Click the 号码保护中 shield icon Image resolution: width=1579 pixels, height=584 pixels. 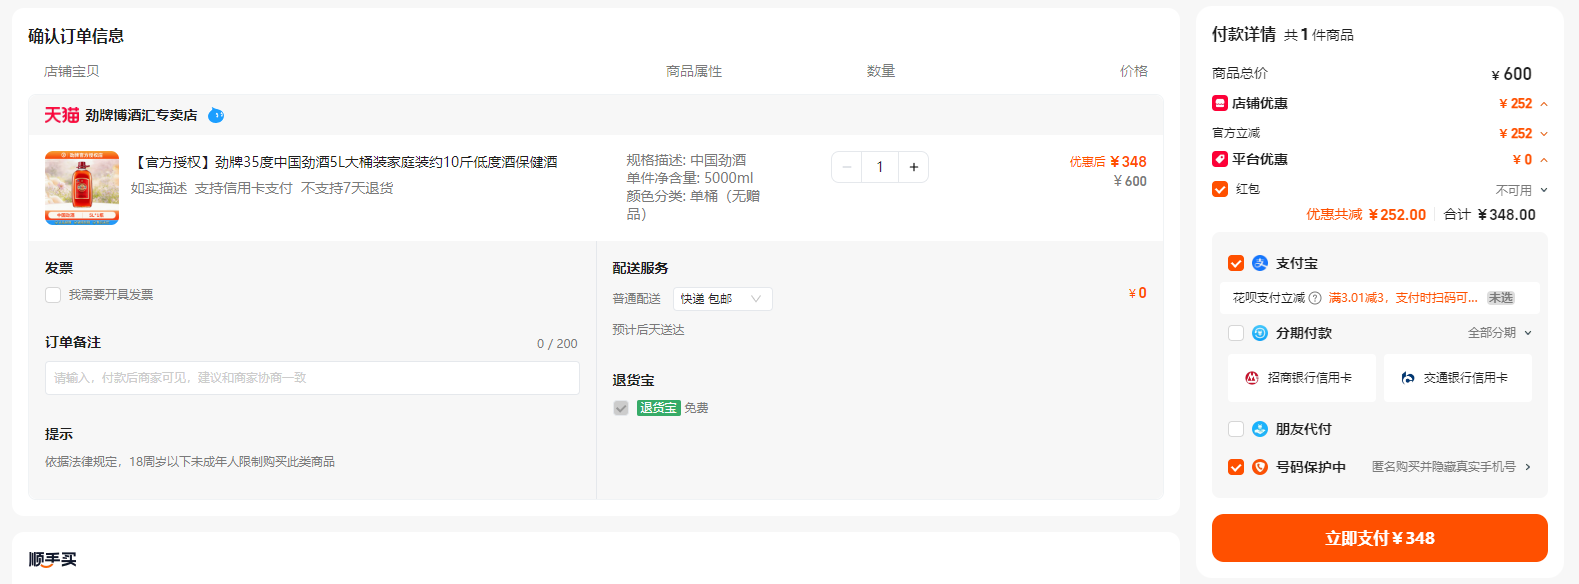[1260, 467]
